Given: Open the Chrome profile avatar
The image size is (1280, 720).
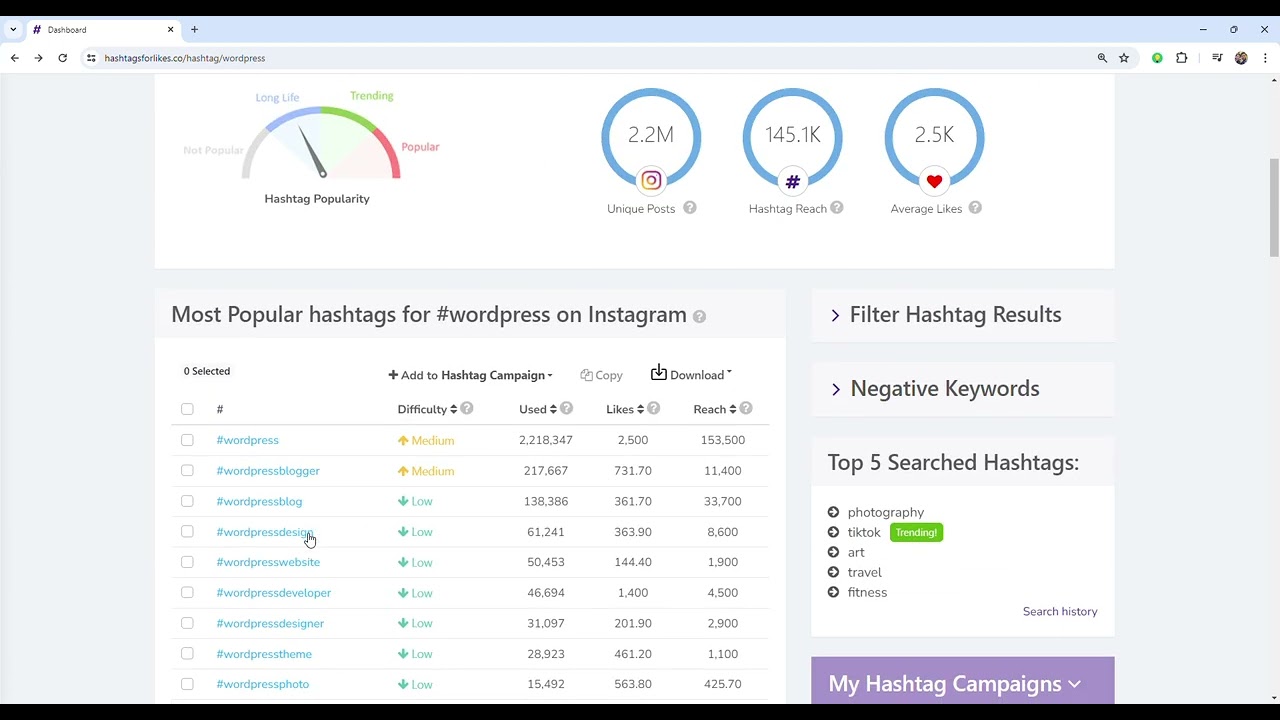Looking at the screenshot, I should [x=1241, y=58].
